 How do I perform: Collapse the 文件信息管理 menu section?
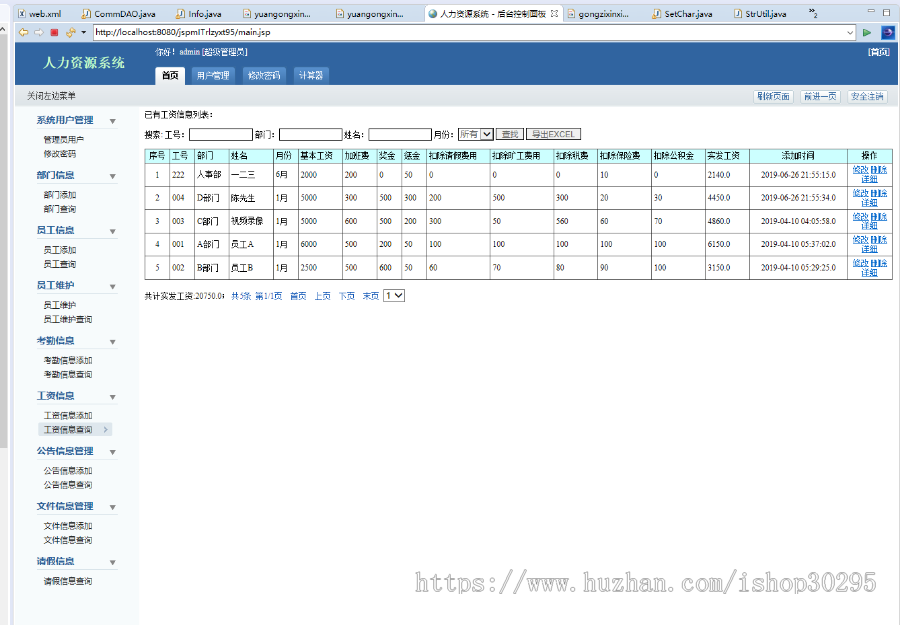pos(112,507)
